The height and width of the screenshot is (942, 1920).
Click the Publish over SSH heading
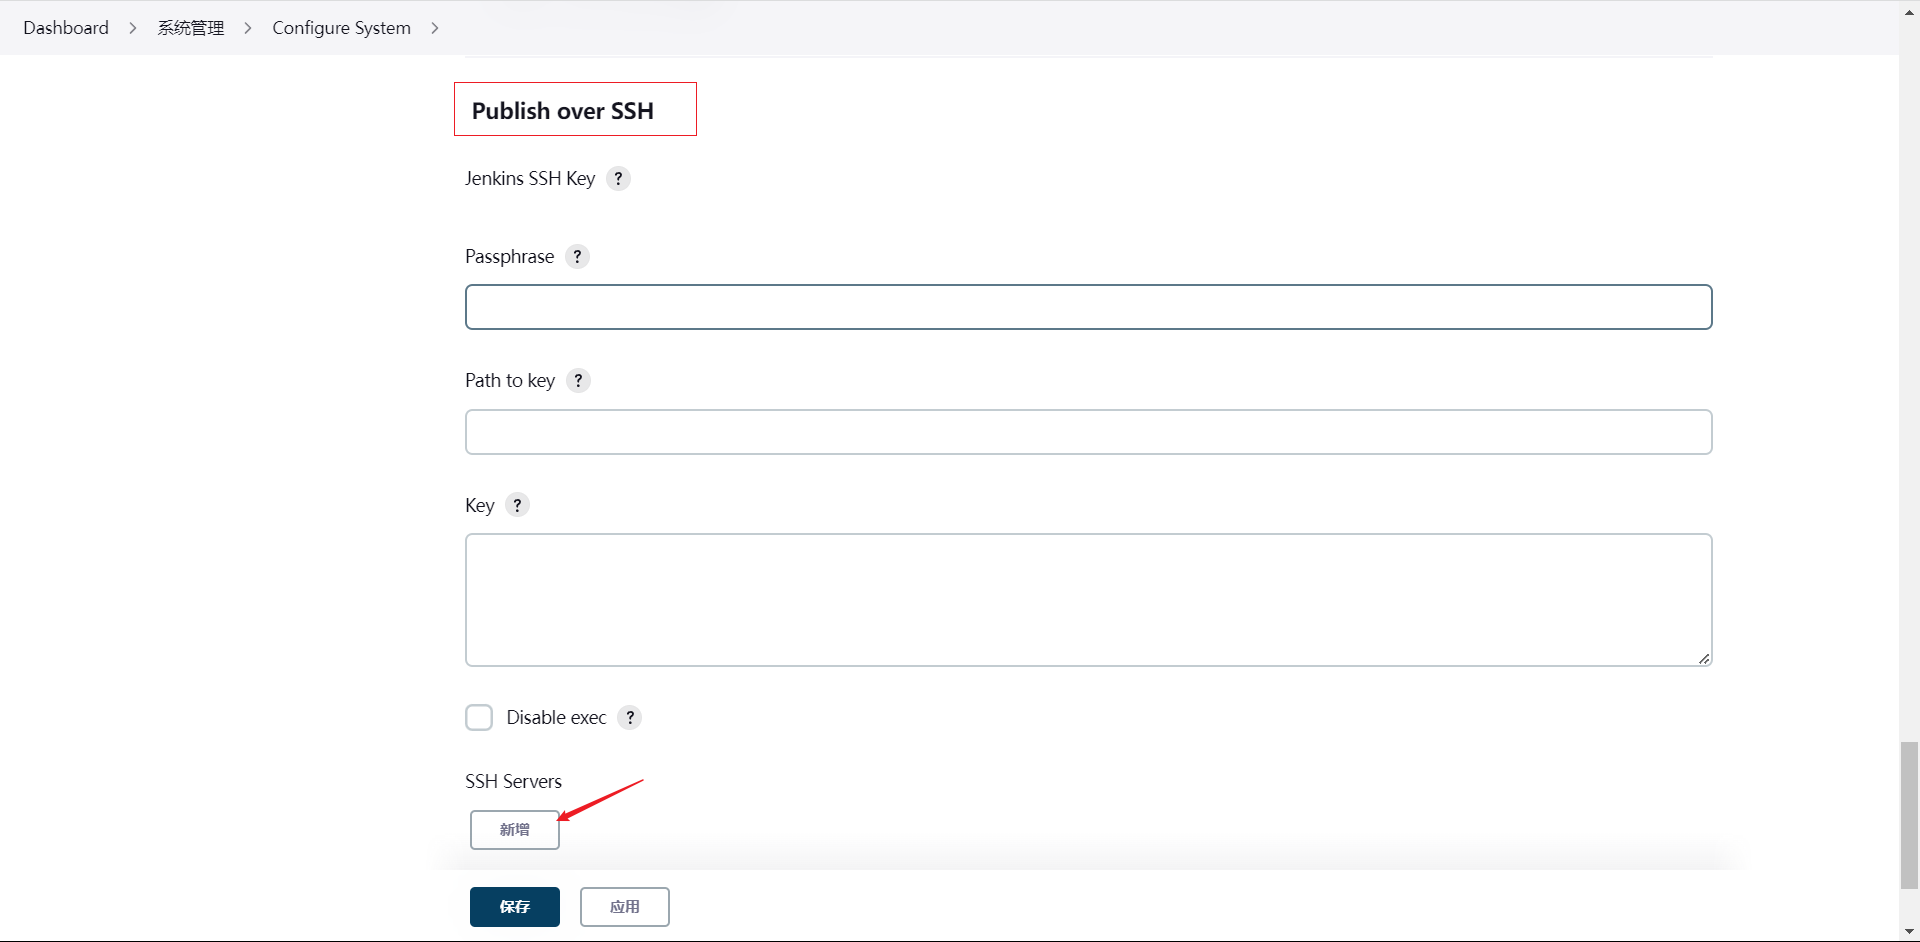(x=563, y=111)
